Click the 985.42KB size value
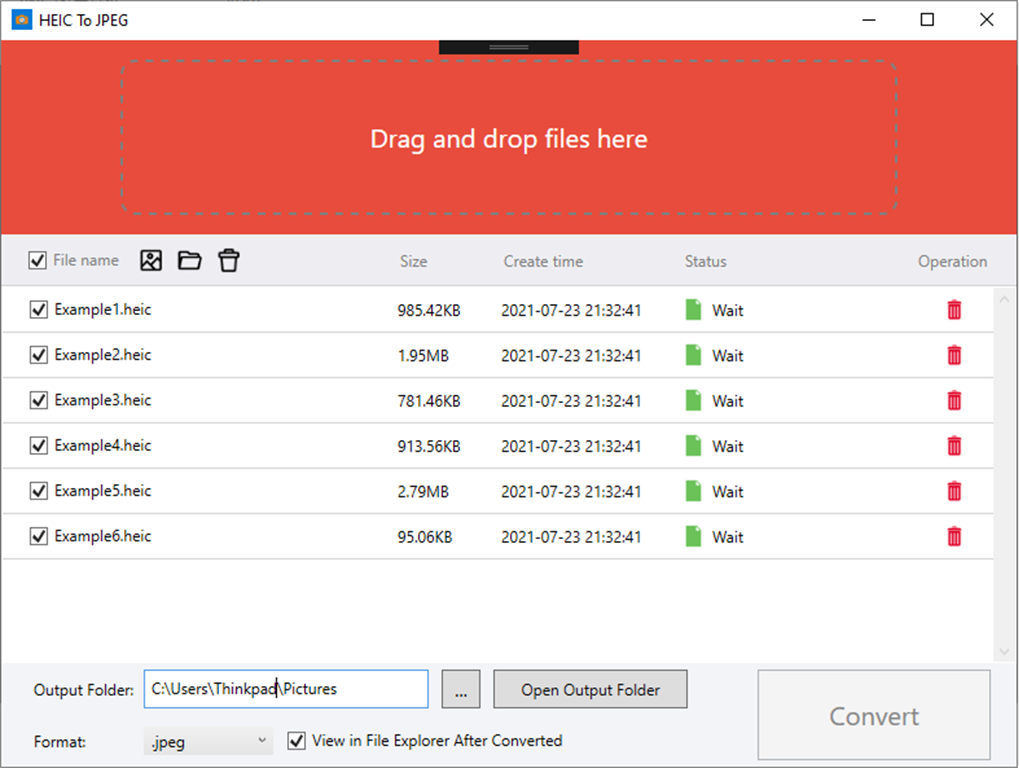This screenshot has width=1019, height=768. pyautogui.click(x=429, y=311)
